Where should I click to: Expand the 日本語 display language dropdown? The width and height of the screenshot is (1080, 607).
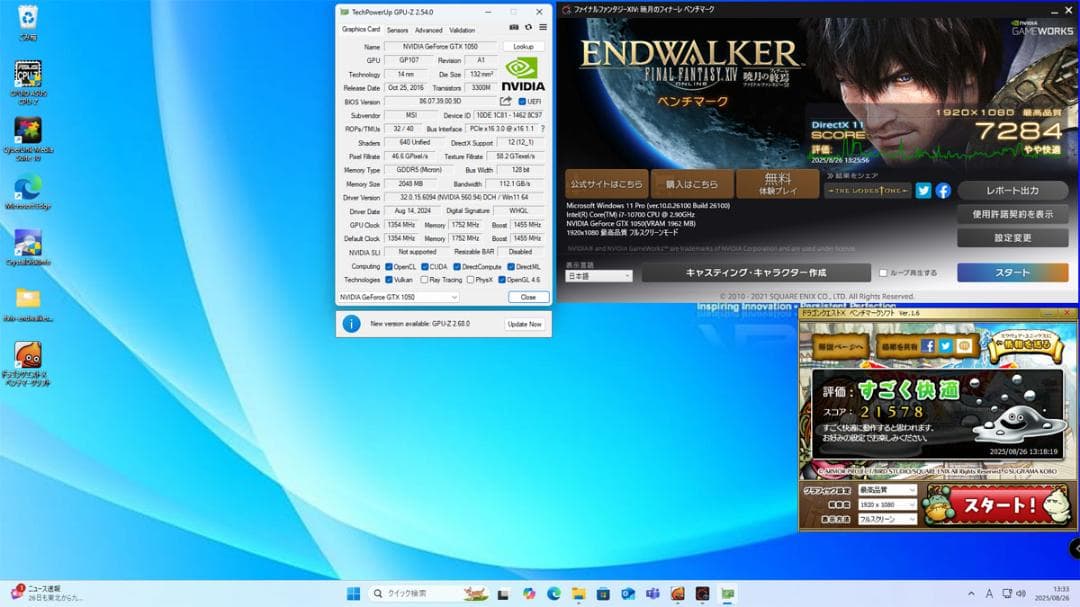[x=598, y=276]
